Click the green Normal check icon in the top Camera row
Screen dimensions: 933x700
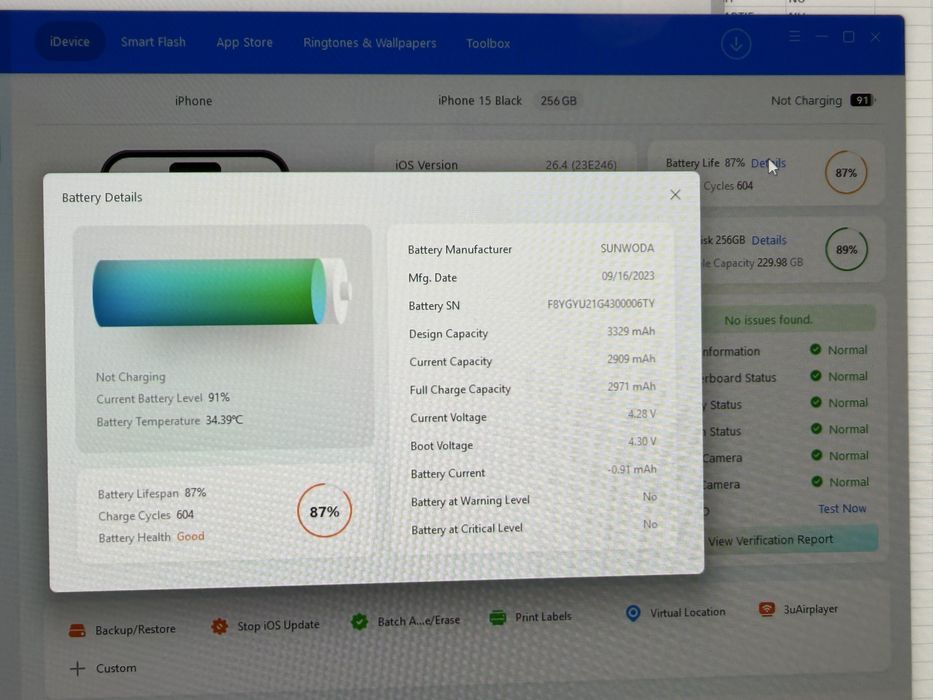(x=816, y=455)
